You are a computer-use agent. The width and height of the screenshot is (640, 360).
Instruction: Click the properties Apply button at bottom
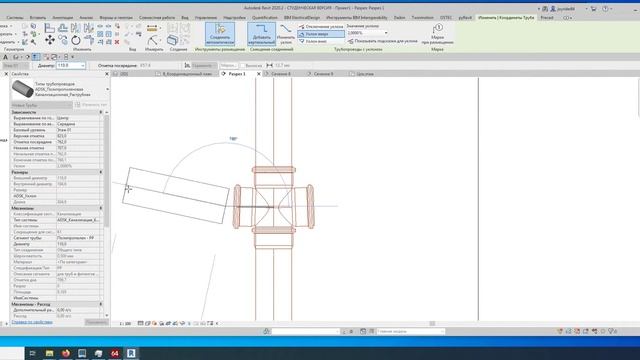point(96,322)
